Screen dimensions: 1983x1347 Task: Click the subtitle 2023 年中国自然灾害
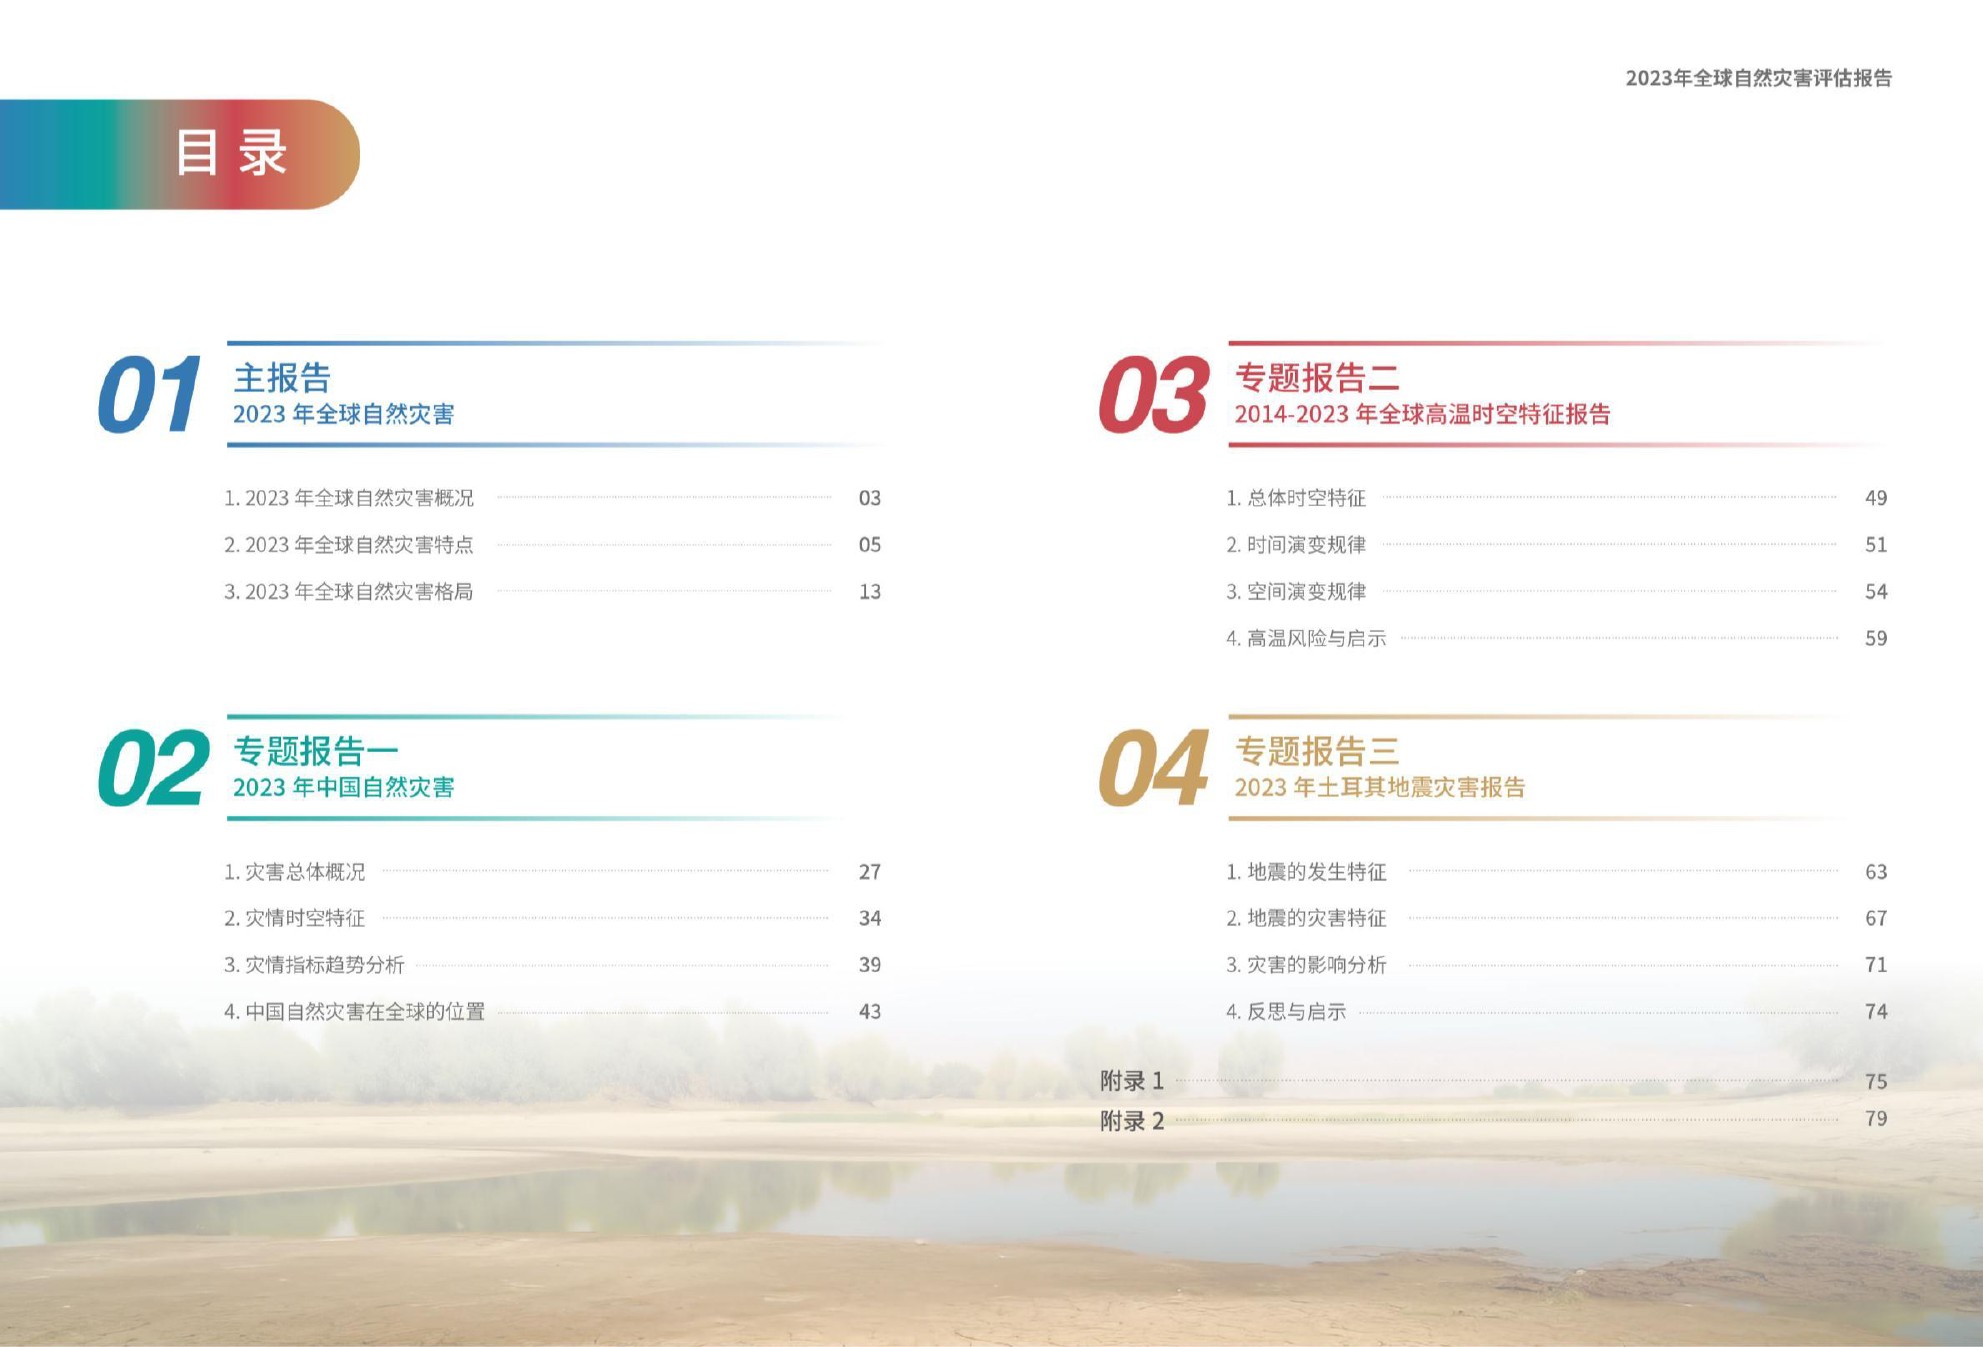(344, 787)
